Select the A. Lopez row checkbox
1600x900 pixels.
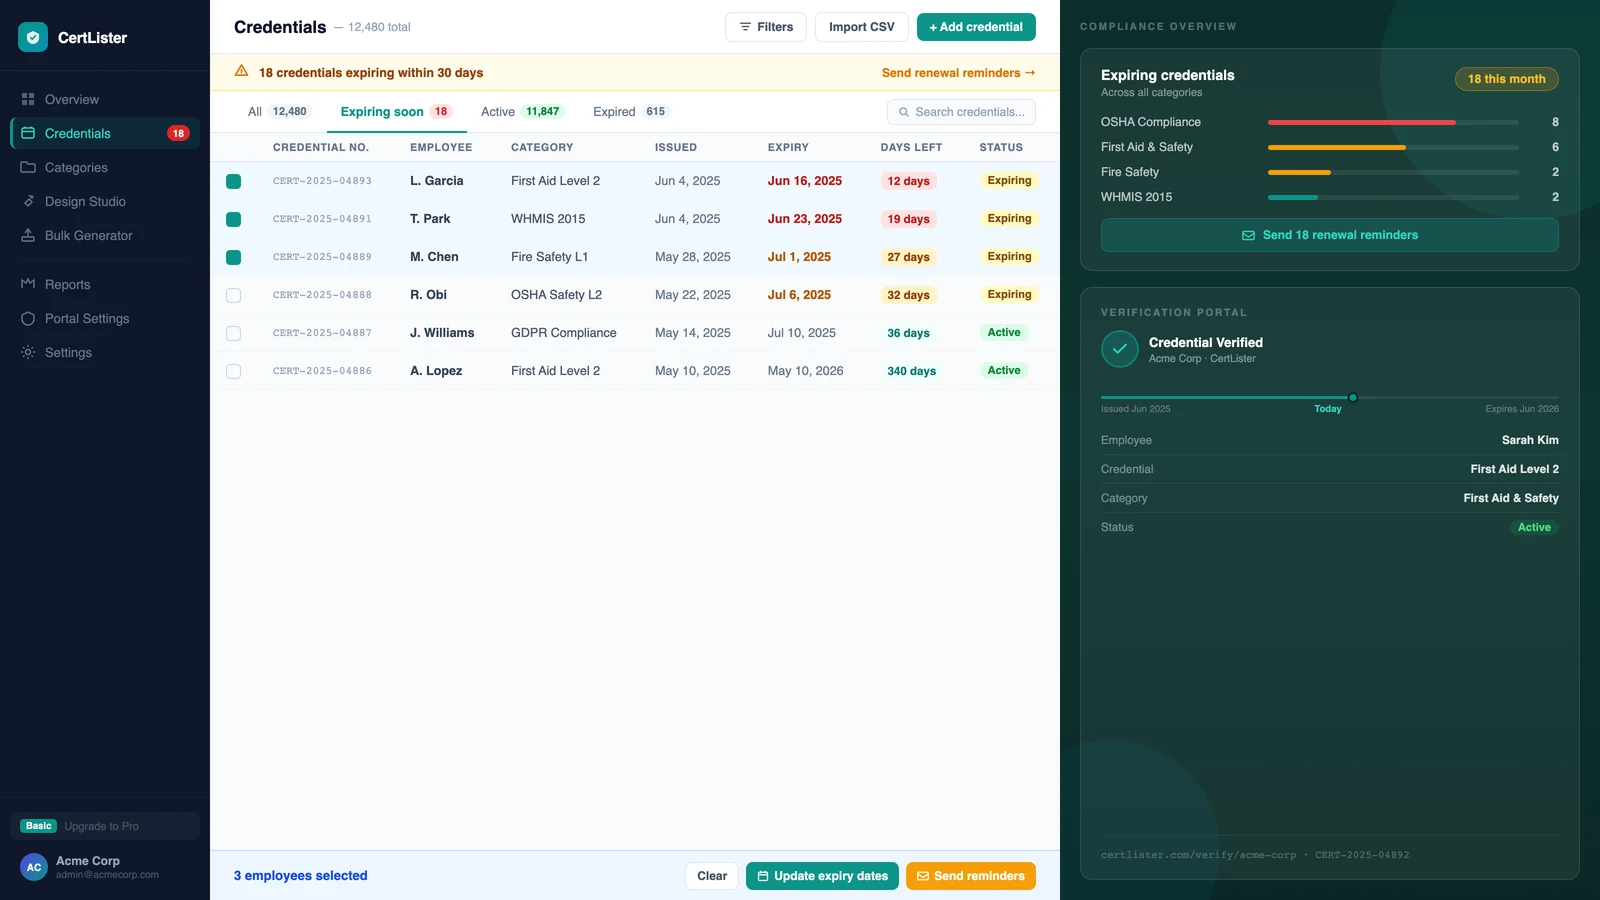(x=233, y=371)
